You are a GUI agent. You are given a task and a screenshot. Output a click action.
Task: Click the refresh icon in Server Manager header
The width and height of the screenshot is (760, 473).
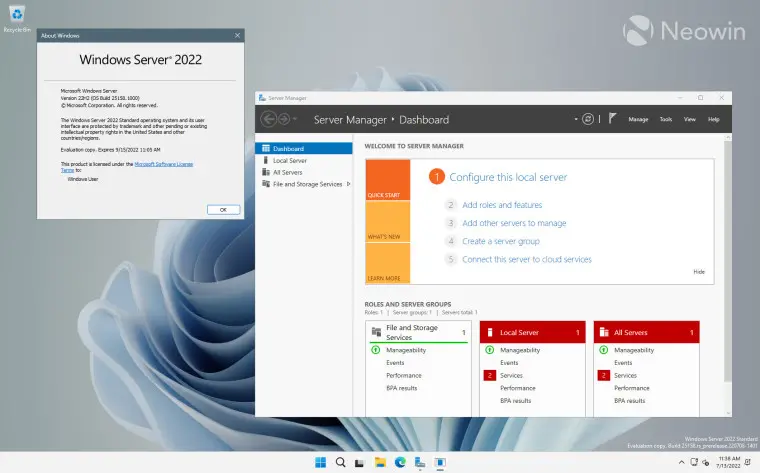click(x=588, y=119)
